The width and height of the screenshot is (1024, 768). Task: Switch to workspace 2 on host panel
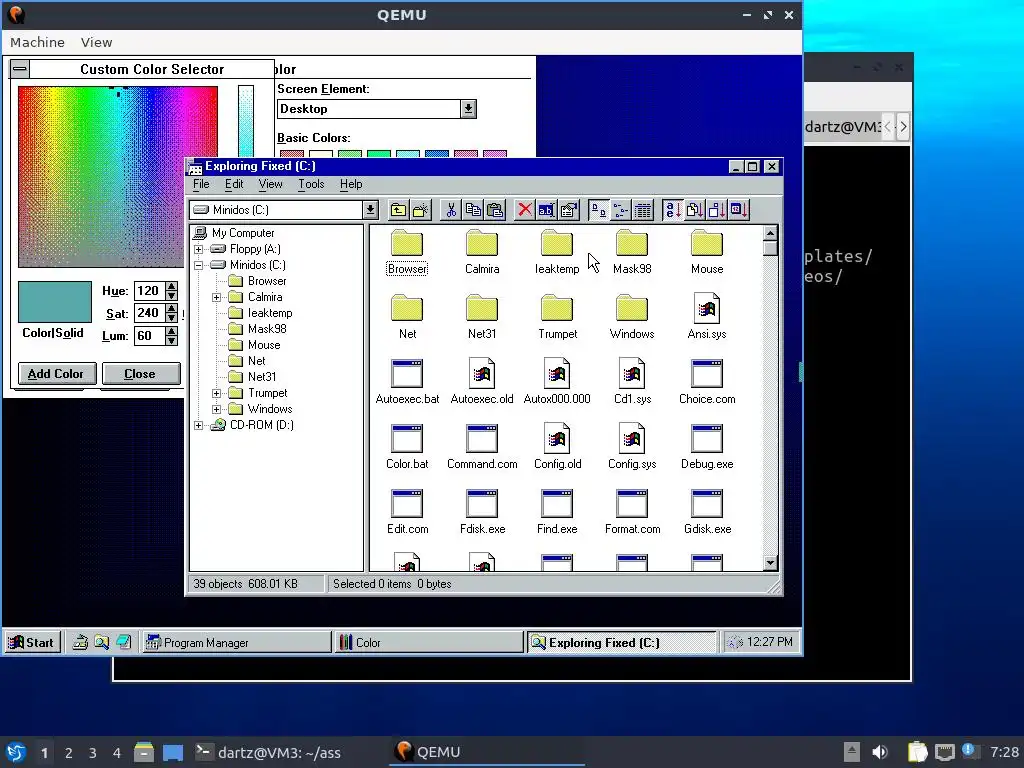[x=69, y=753]
